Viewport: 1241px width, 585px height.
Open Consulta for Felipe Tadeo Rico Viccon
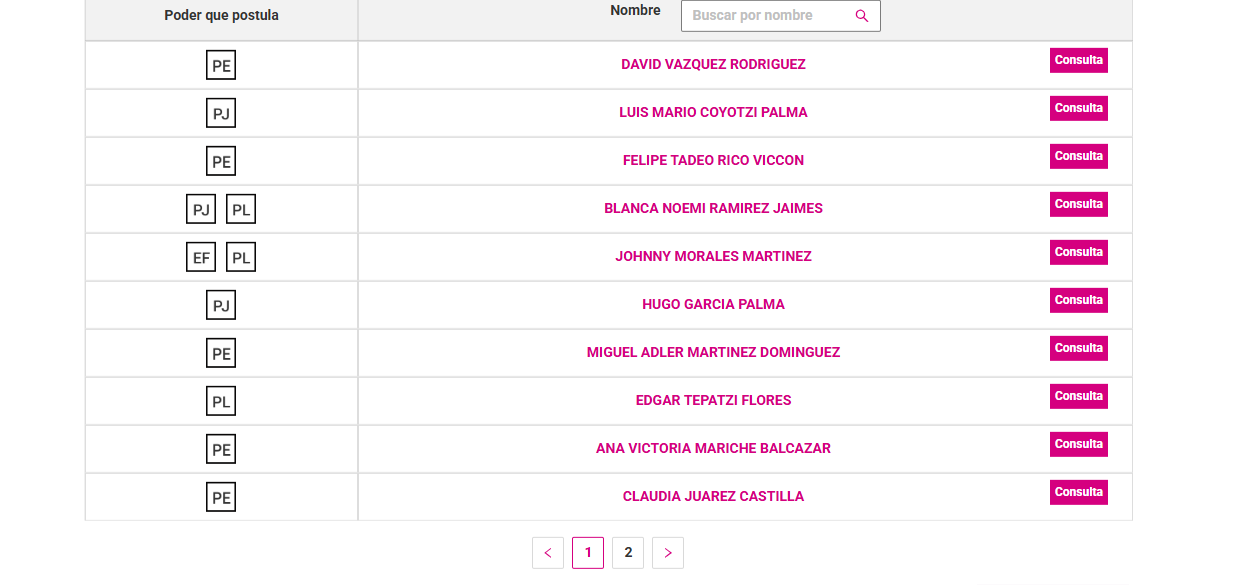click(1079, 156)
